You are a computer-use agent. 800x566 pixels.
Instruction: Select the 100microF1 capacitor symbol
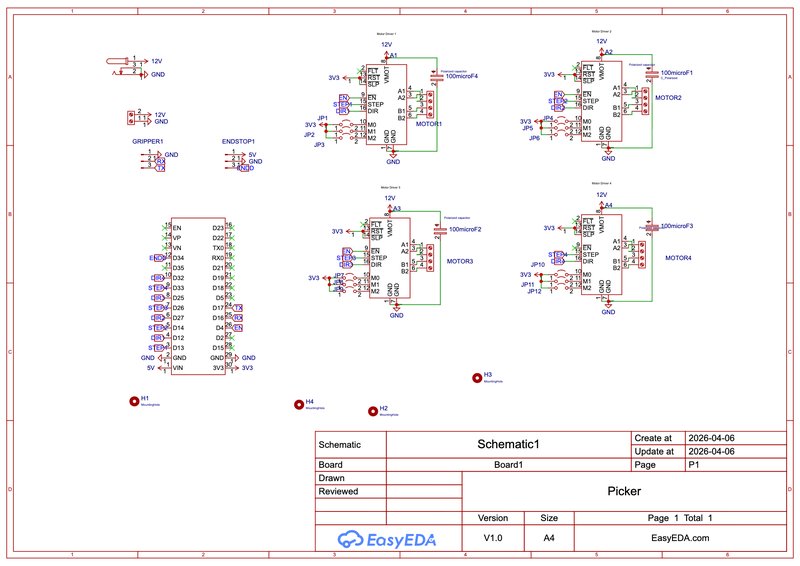(652, 75)
